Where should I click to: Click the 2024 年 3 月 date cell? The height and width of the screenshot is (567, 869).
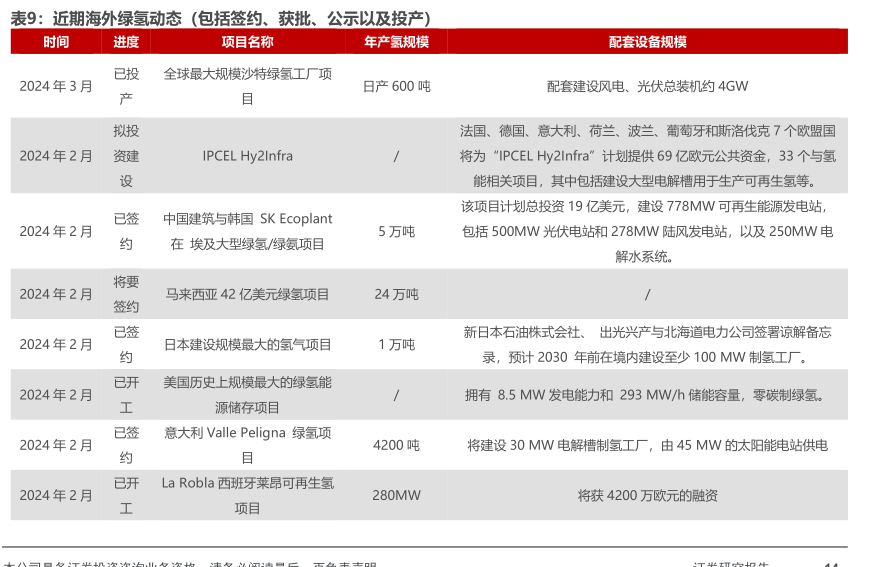(x=56, y=87)
